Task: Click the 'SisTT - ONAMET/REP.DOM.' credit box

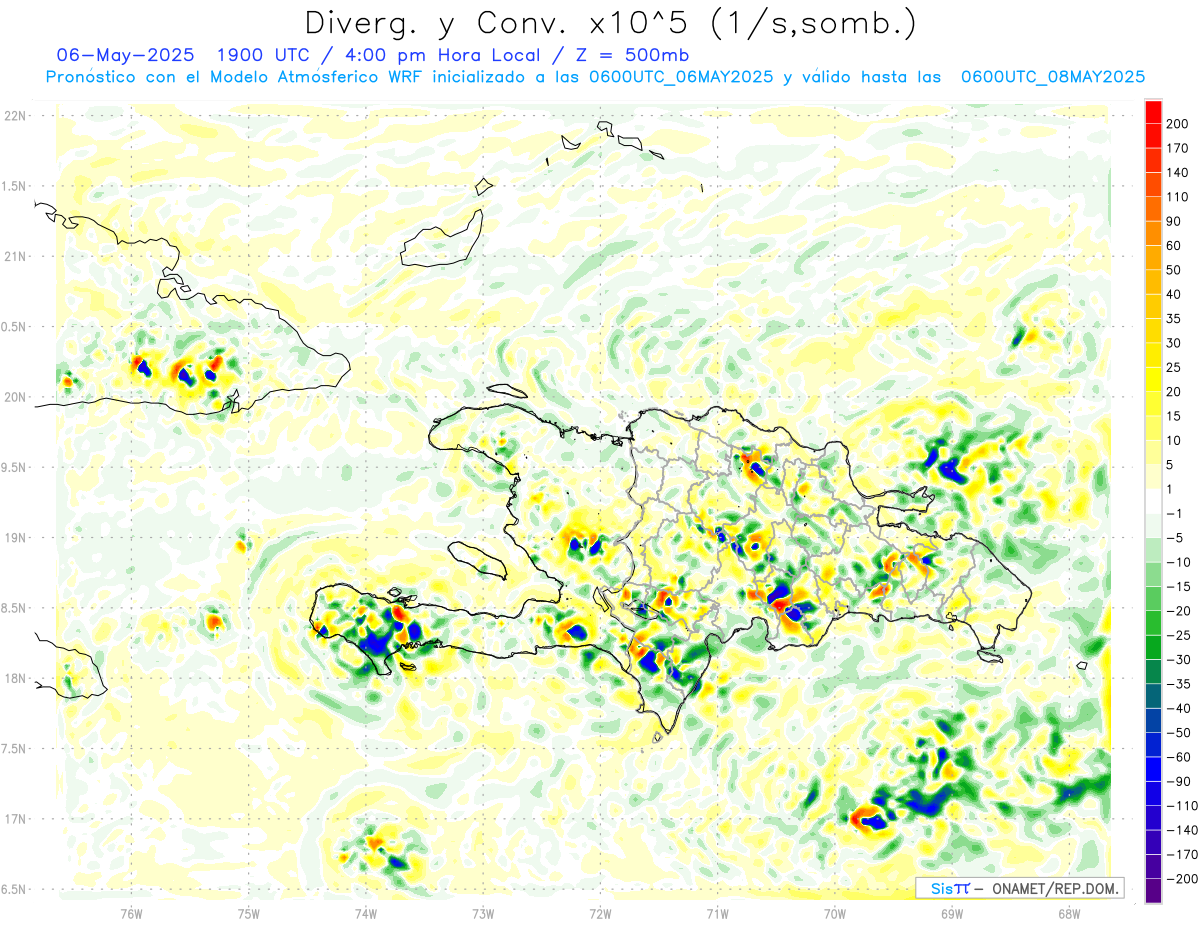Action: tap(1020, 889)
